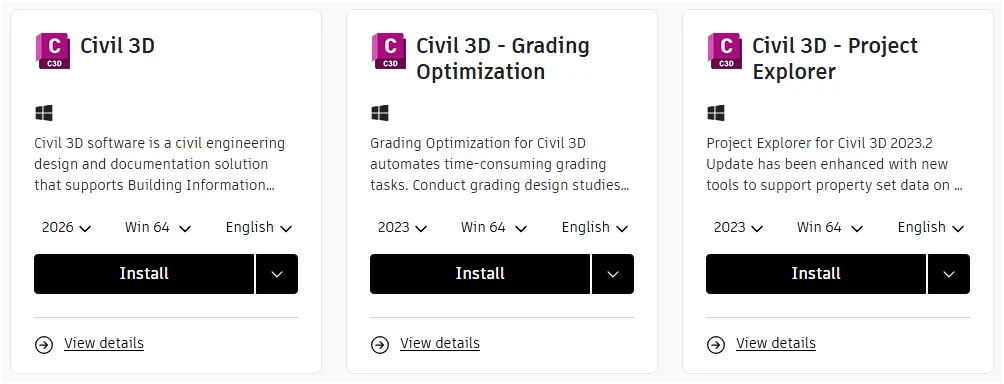Expand install options arrow for Project Explorer

949,274
